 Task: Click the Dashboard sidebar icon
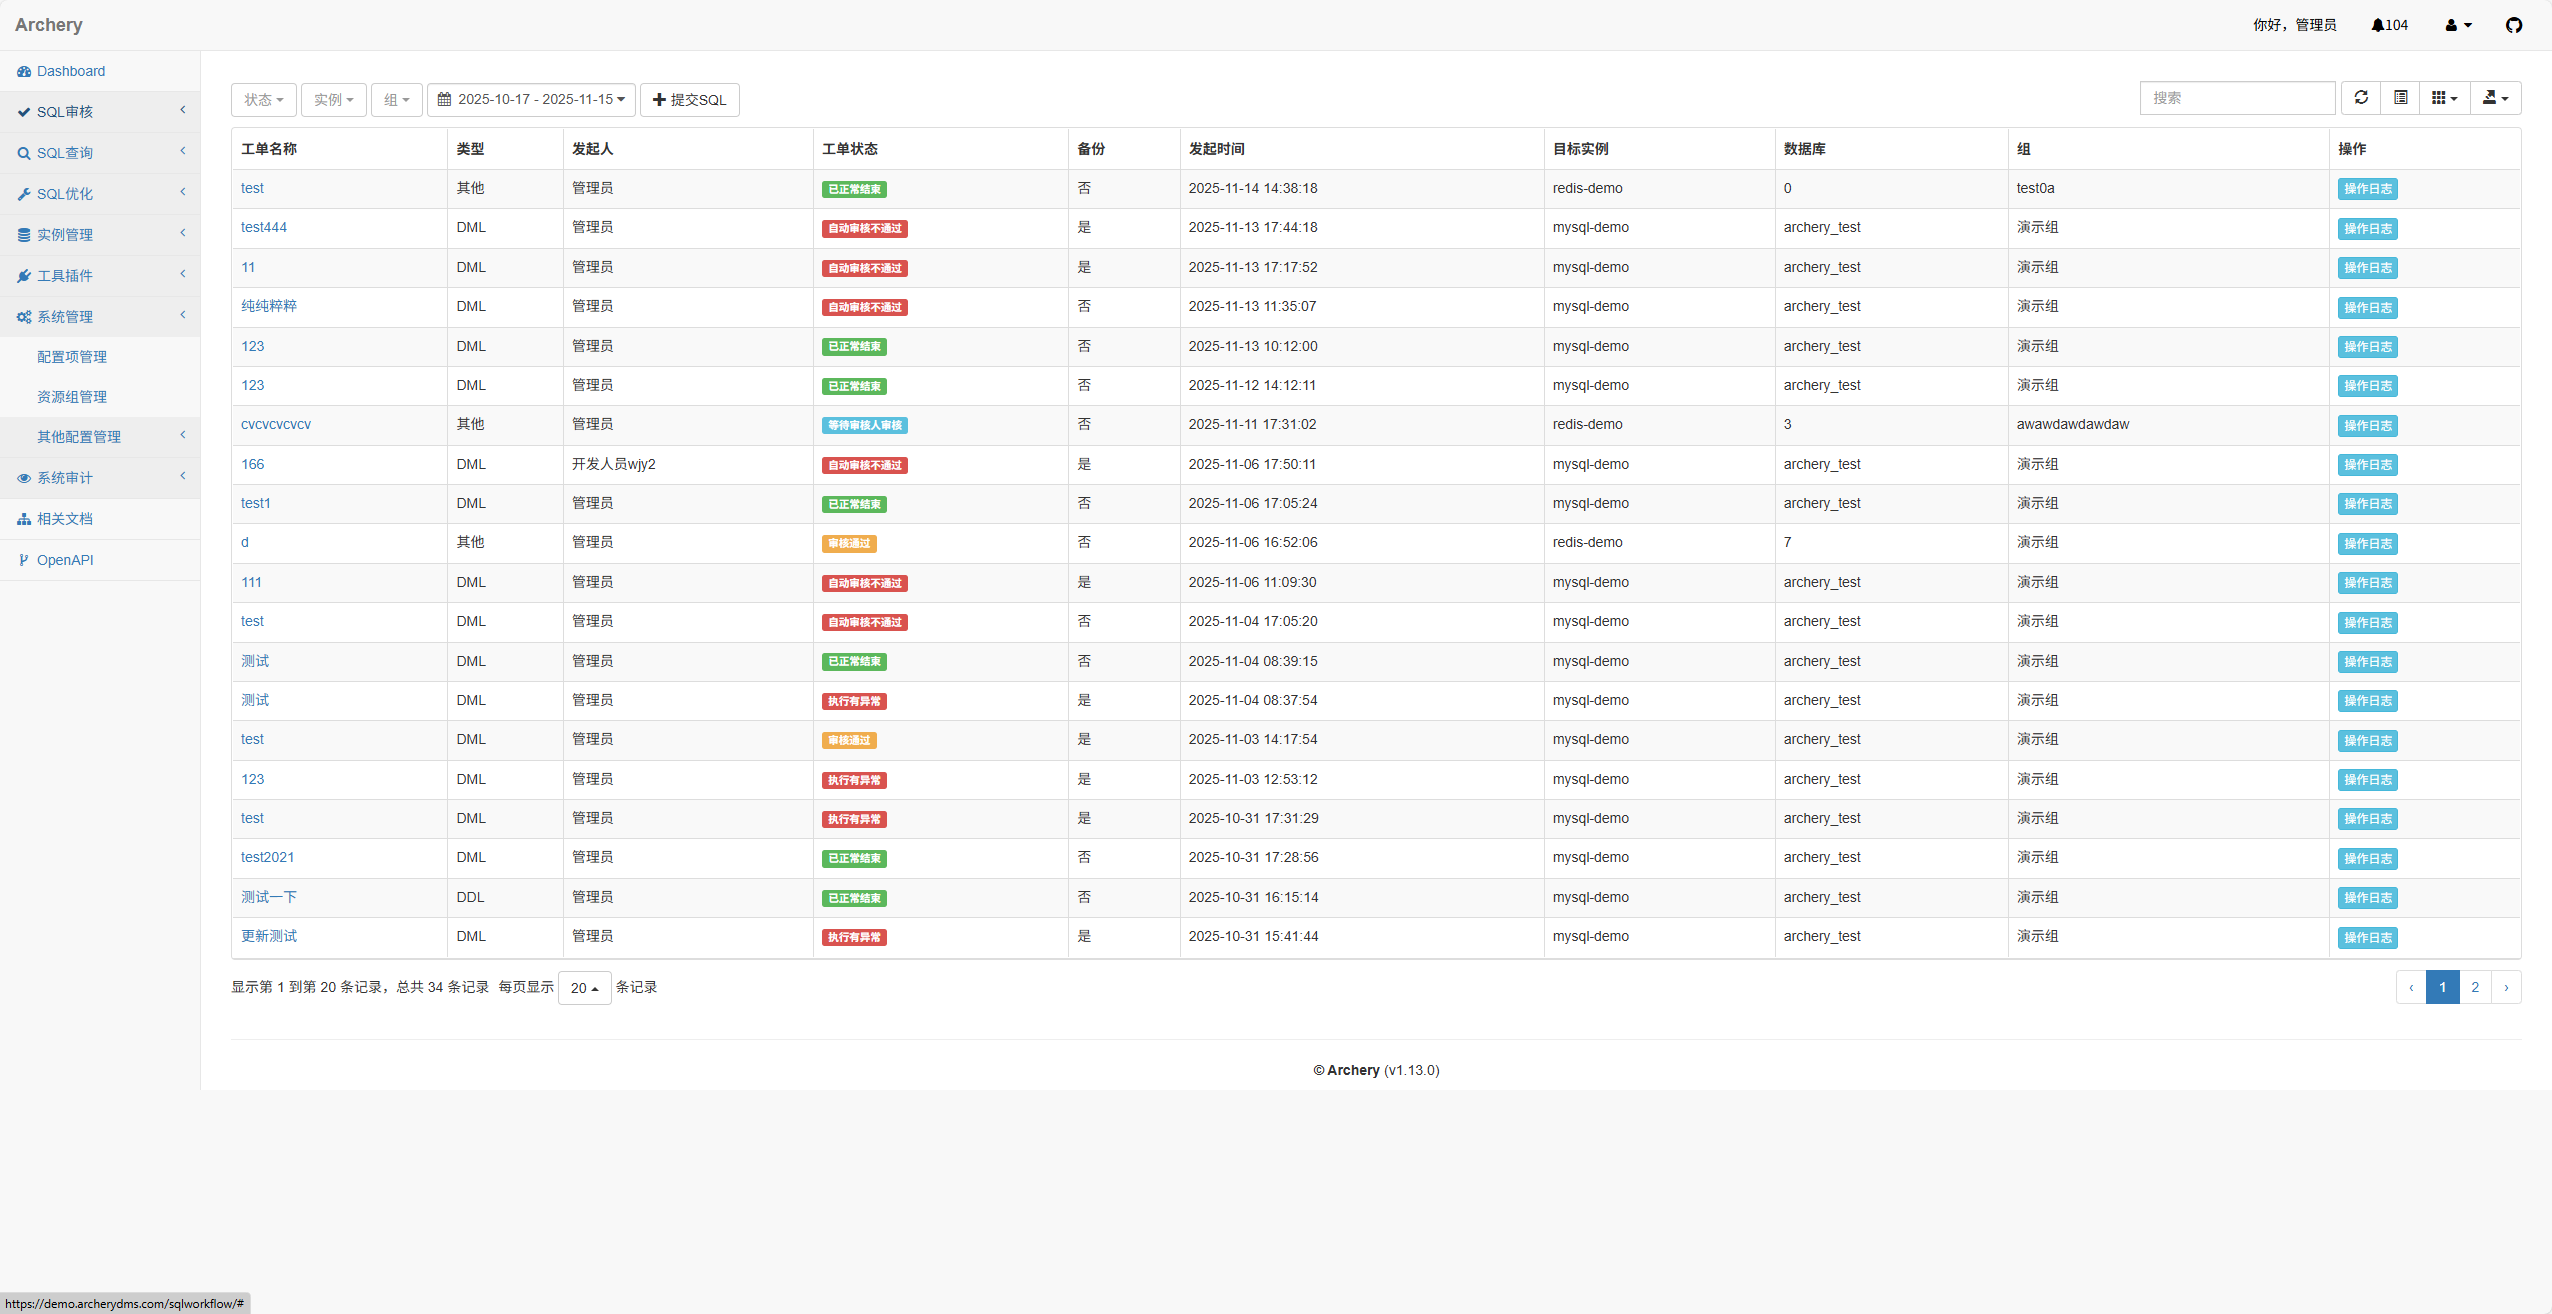coord(24,71)
